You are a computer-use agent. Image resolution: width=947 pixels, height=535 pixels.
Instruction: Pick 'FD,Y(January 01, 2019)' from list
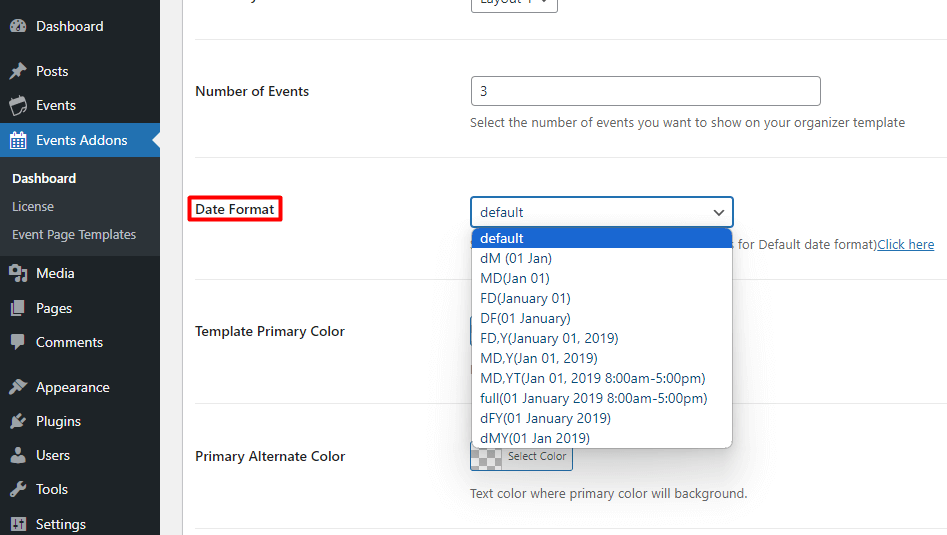(549, 338)
